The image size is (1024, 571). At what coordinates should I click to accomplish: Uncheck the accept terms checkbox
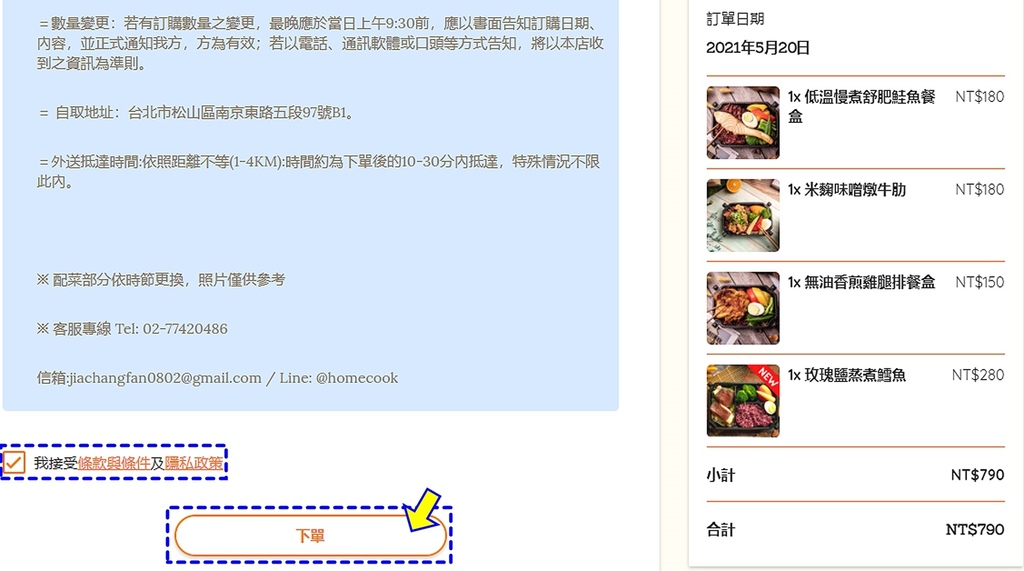click(x=14, y=463)
